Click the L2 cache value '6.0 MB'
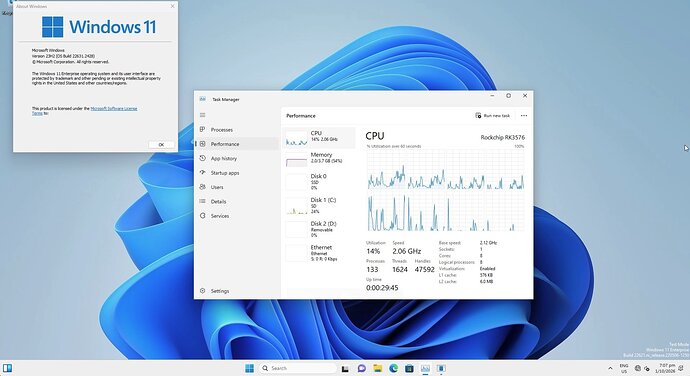The image size is (690, 376). pyautogui.click(x=486, y=281)
